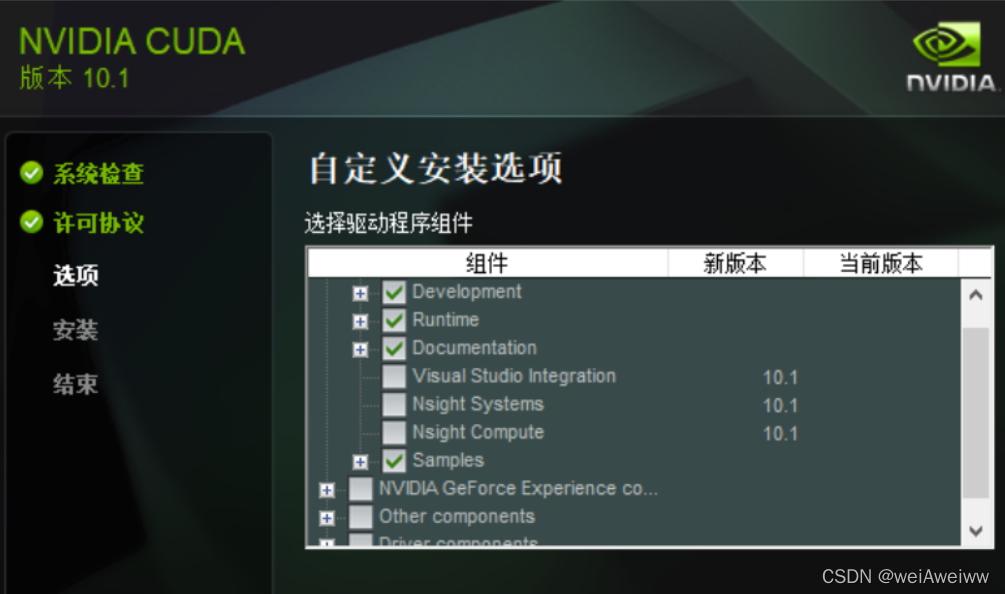Image resolution: width=1005 pixels, height=594 pixels.
Task: Expand the Other components node
Action: pyautogui.click(x=327, y=518)
